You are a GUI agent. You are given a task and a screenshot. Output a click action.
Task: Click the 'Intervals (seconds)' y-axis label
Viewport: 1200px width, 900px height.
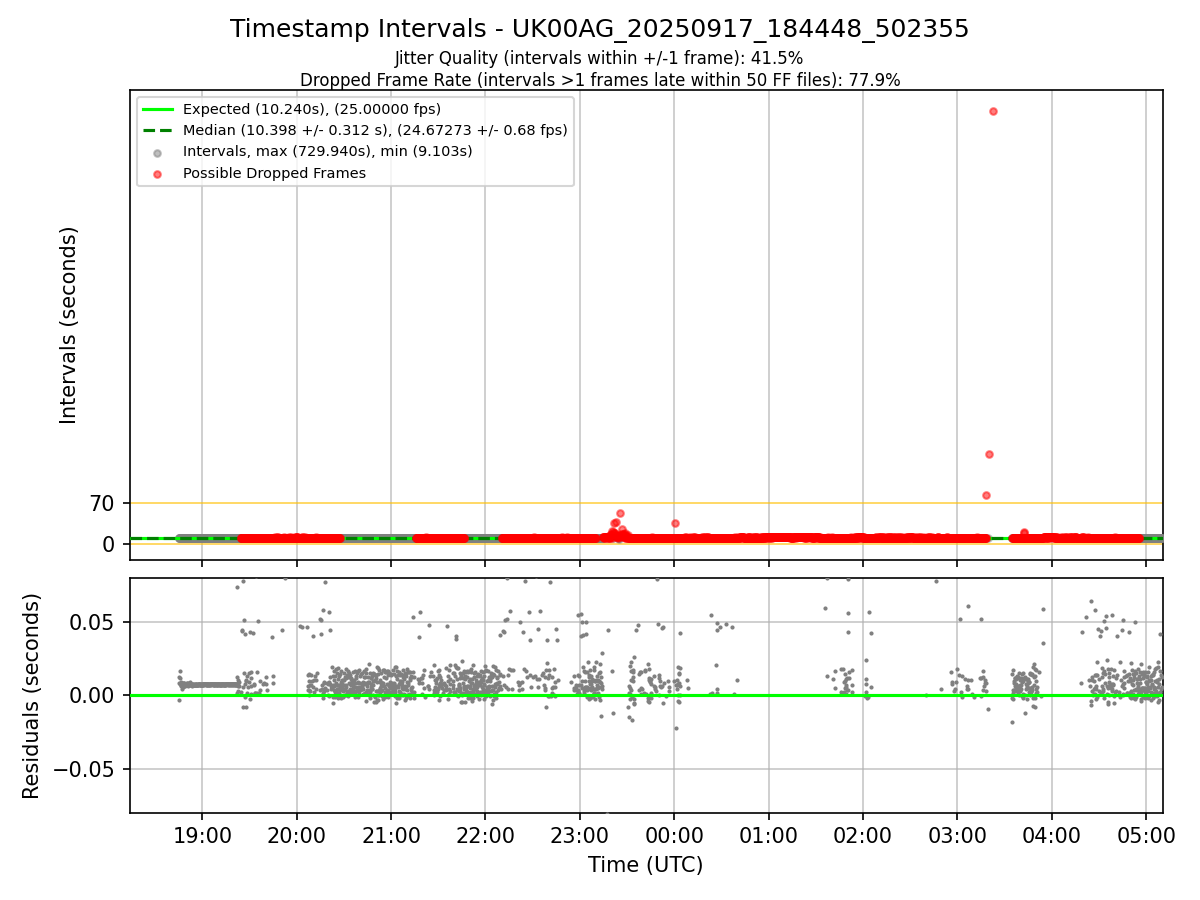69,325
